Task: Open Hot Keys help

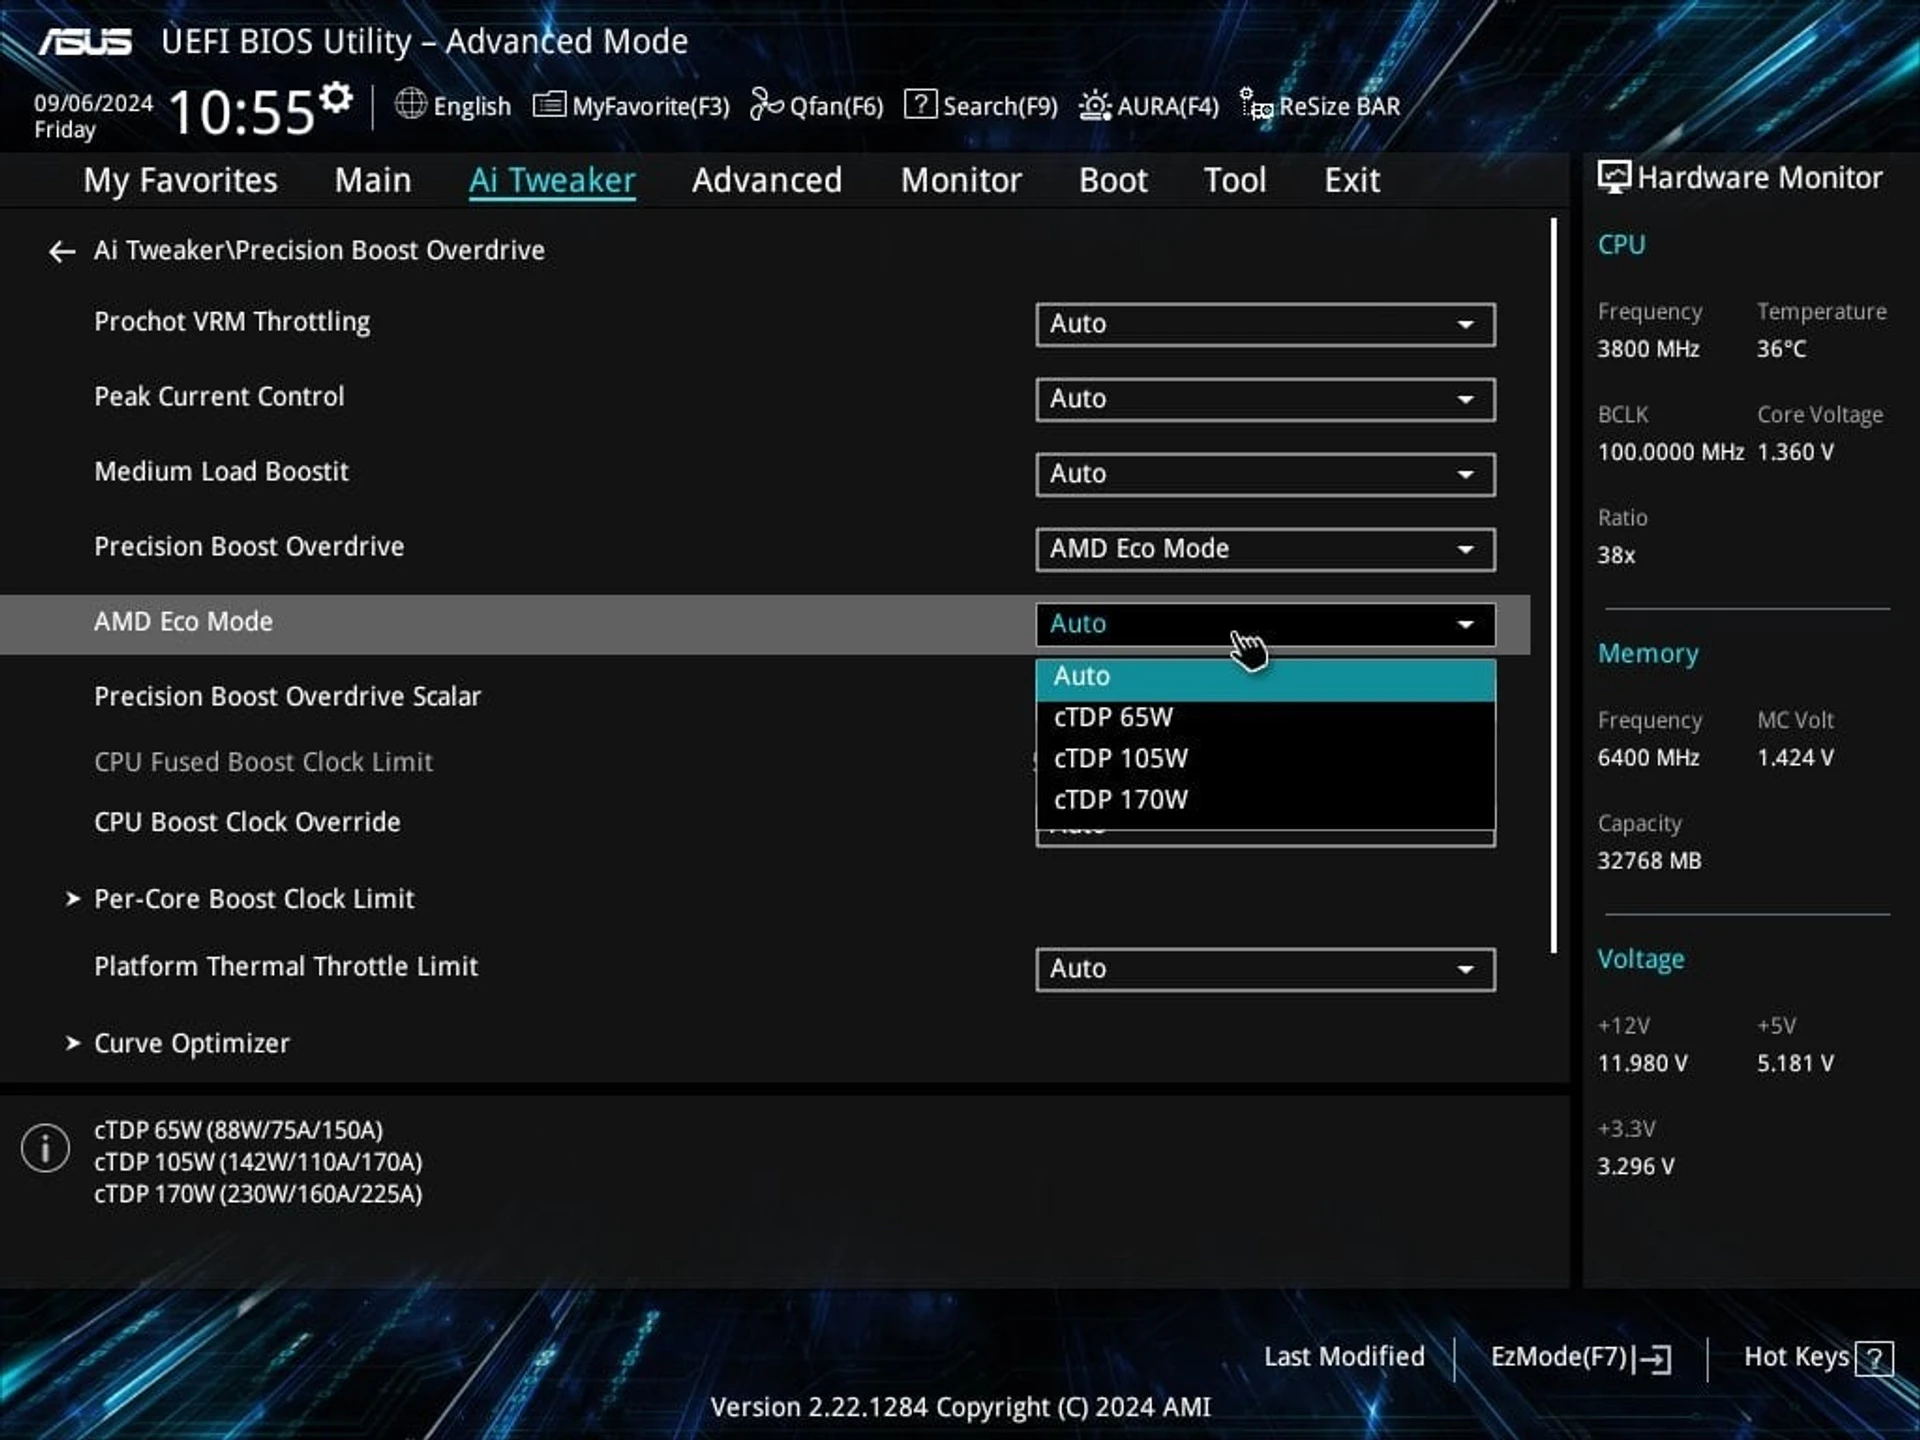Action: [x=1817, y=1358]
